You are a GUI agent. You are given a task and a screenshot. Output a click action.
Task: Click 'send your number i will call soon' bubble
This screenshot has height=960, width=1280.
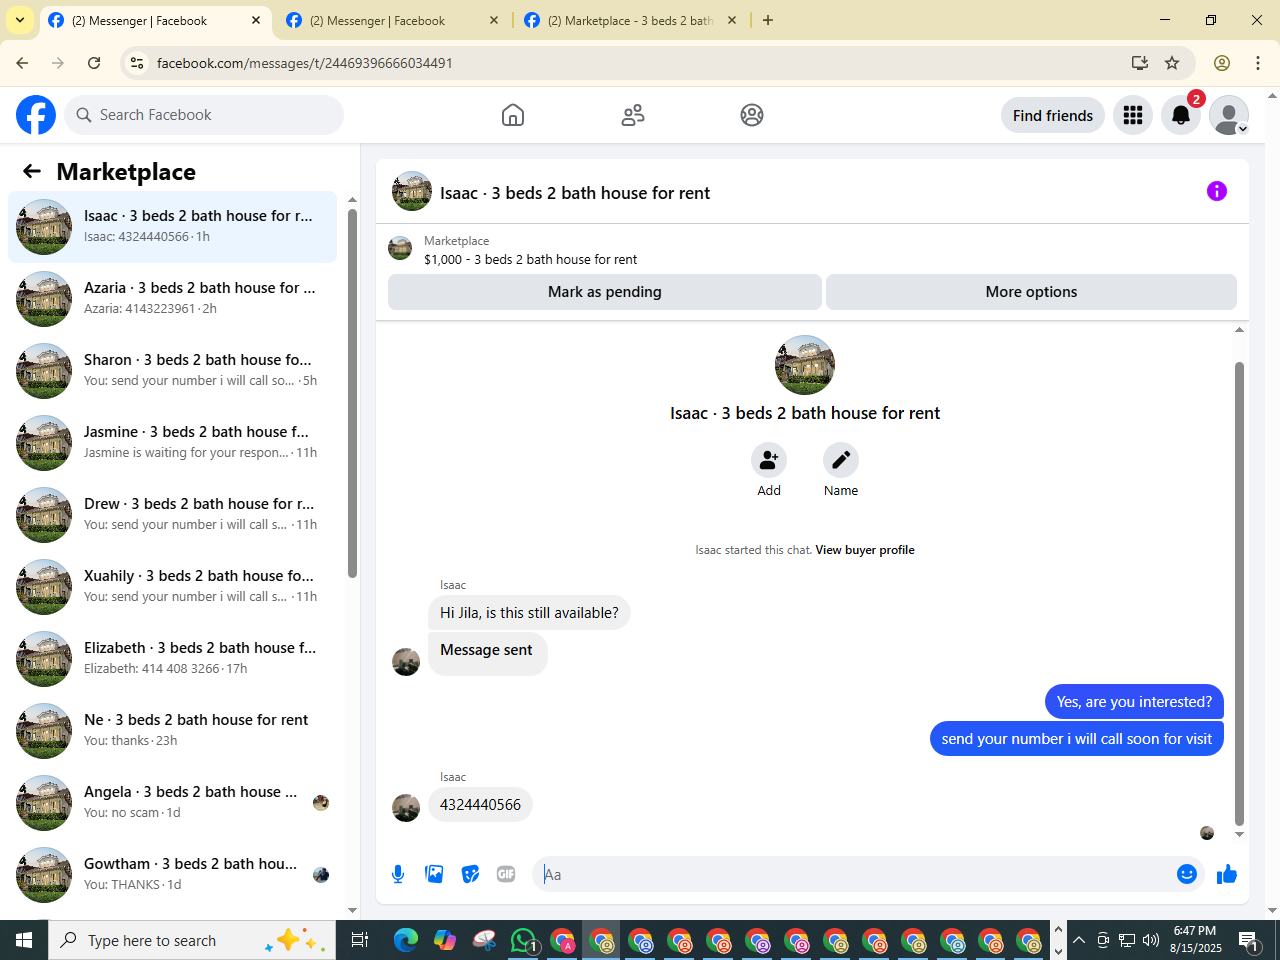pos(1076,739)
